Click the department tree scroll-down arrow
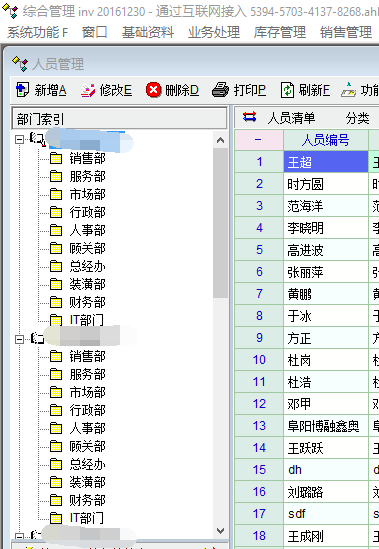Image resolution: width=379 pixels, height=549 pixels. (x=220, y=531)
